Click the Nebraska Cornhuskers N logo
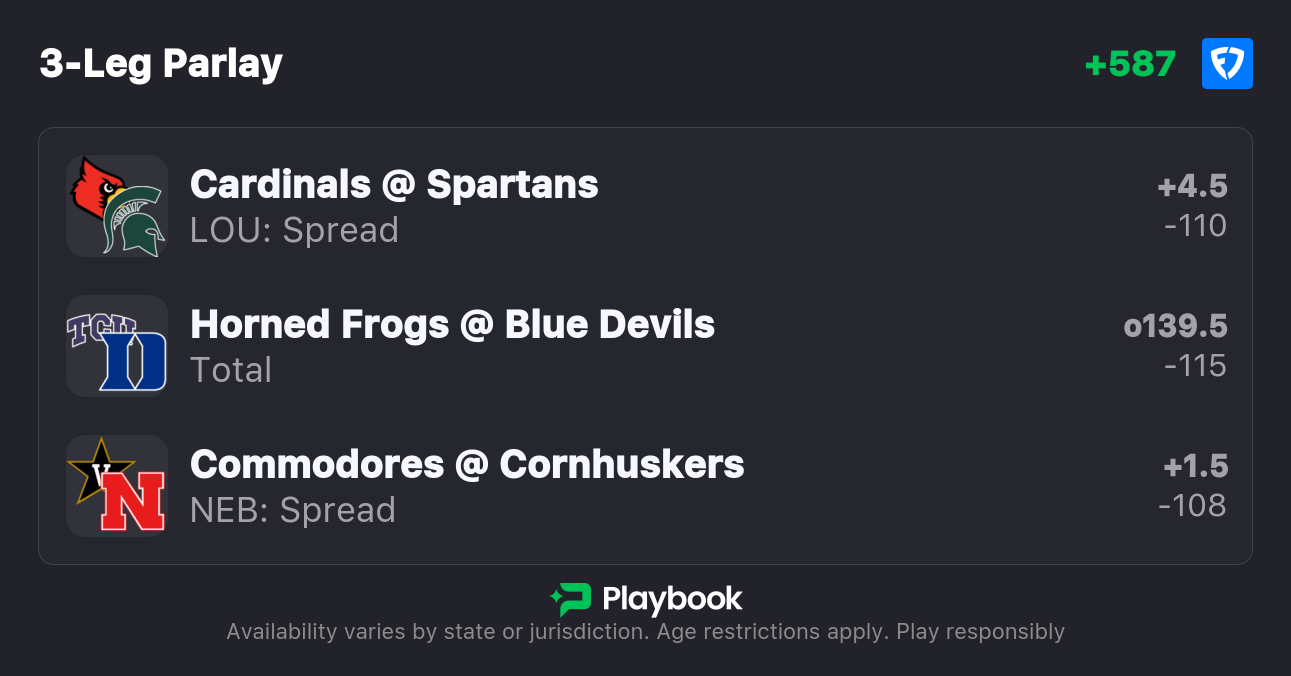The height and width of the screenshot is (676, 1291). [x=133, y=500]
